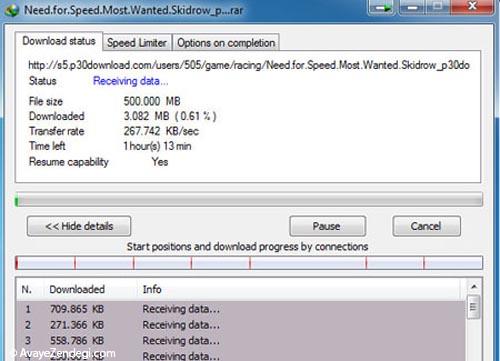Screen dimensions: 500x361
Task: Click the 'Start positions and download progress' label
Action: pyautogui.click(x=247, y=247)
